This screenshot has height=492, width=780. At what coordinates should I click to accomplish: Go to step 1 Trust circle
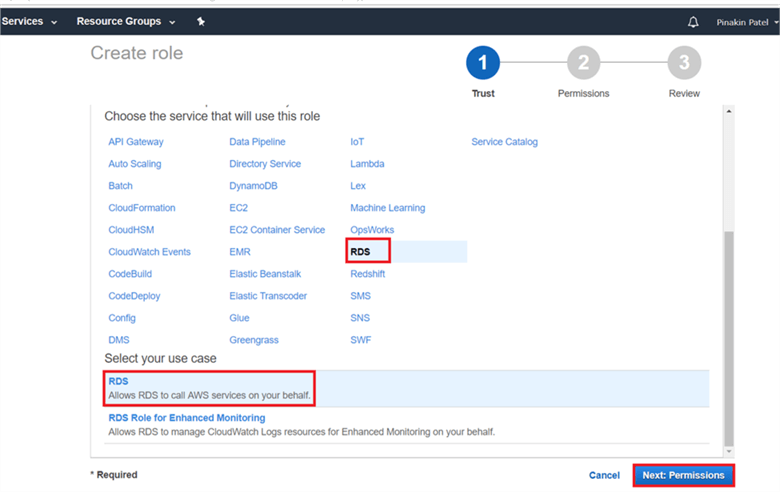tap(483, 63)
